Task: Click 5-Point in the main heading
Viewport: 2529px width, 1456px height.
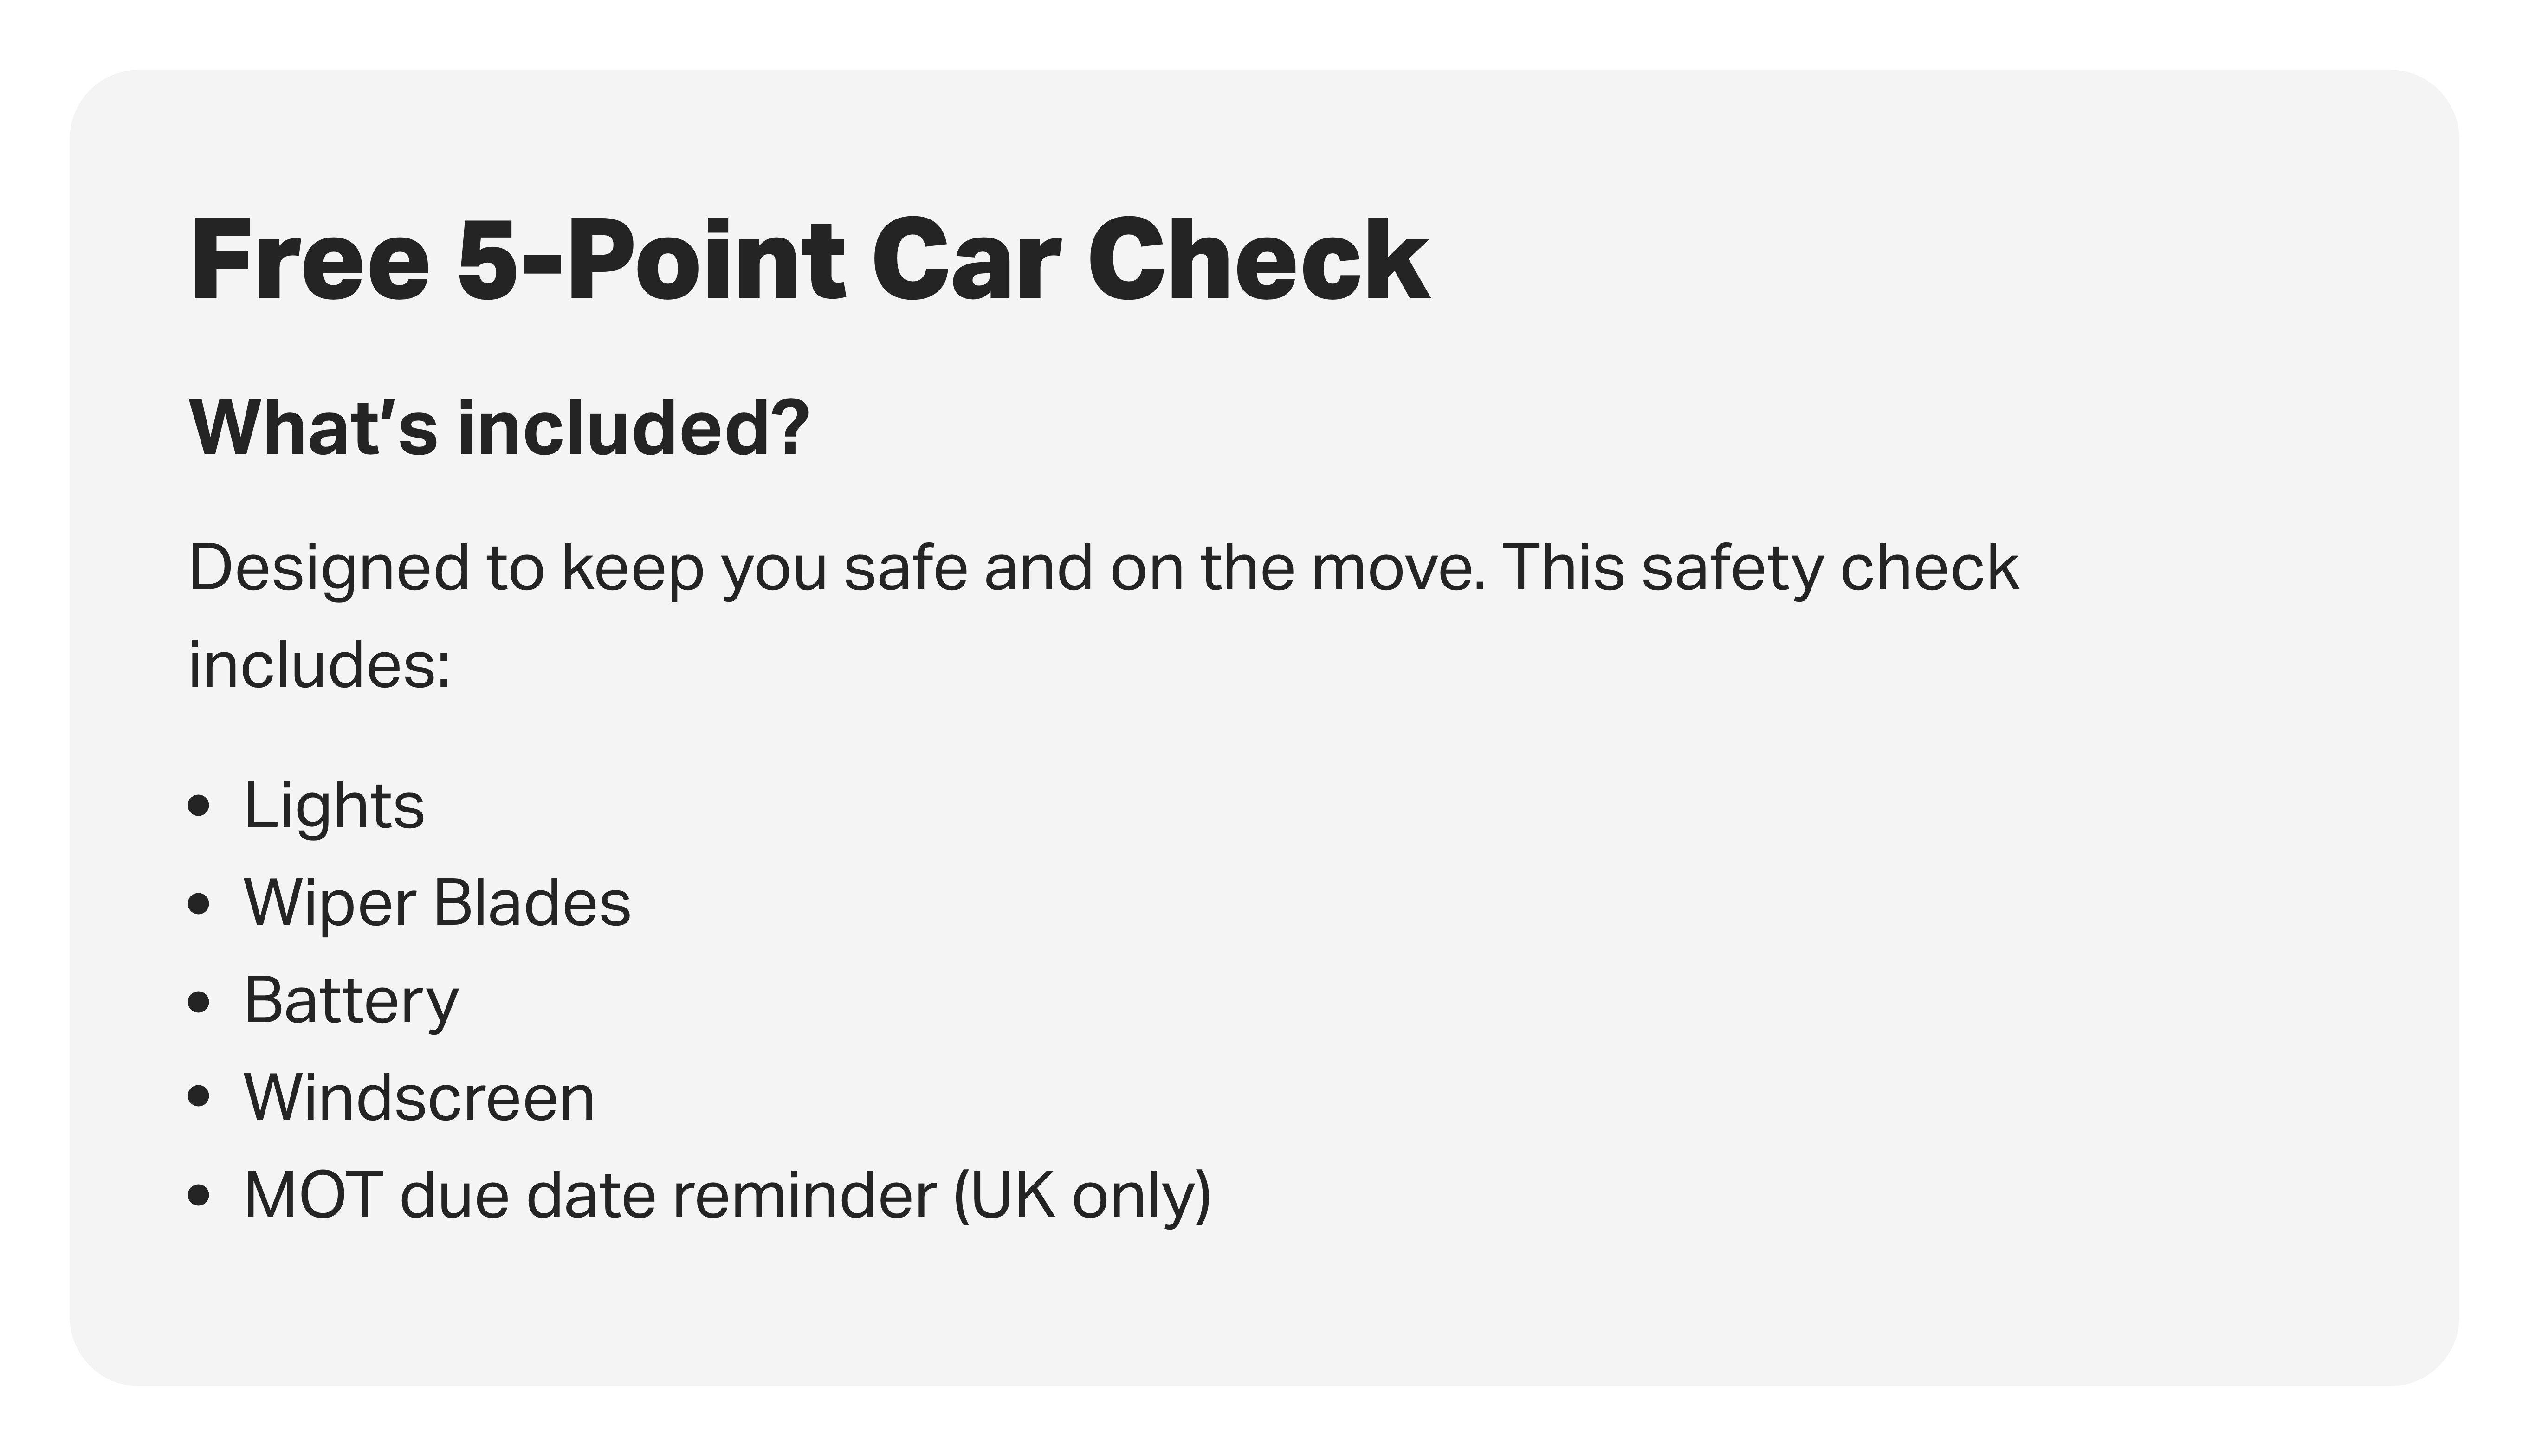Action: [x=651, y=262]
